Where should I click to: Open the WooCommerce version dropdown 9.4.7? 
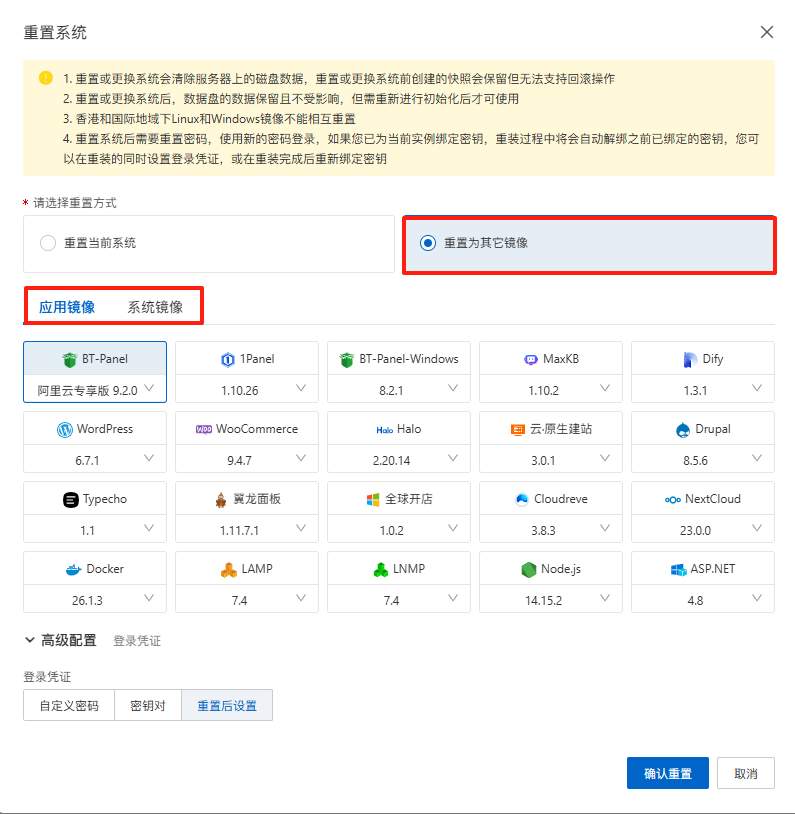247,459
